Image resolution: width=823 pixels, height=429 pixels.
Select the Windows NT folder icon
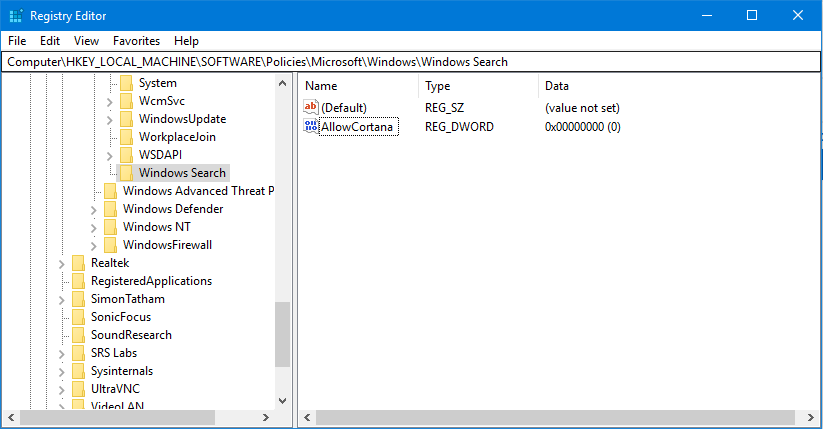point(110,227)
